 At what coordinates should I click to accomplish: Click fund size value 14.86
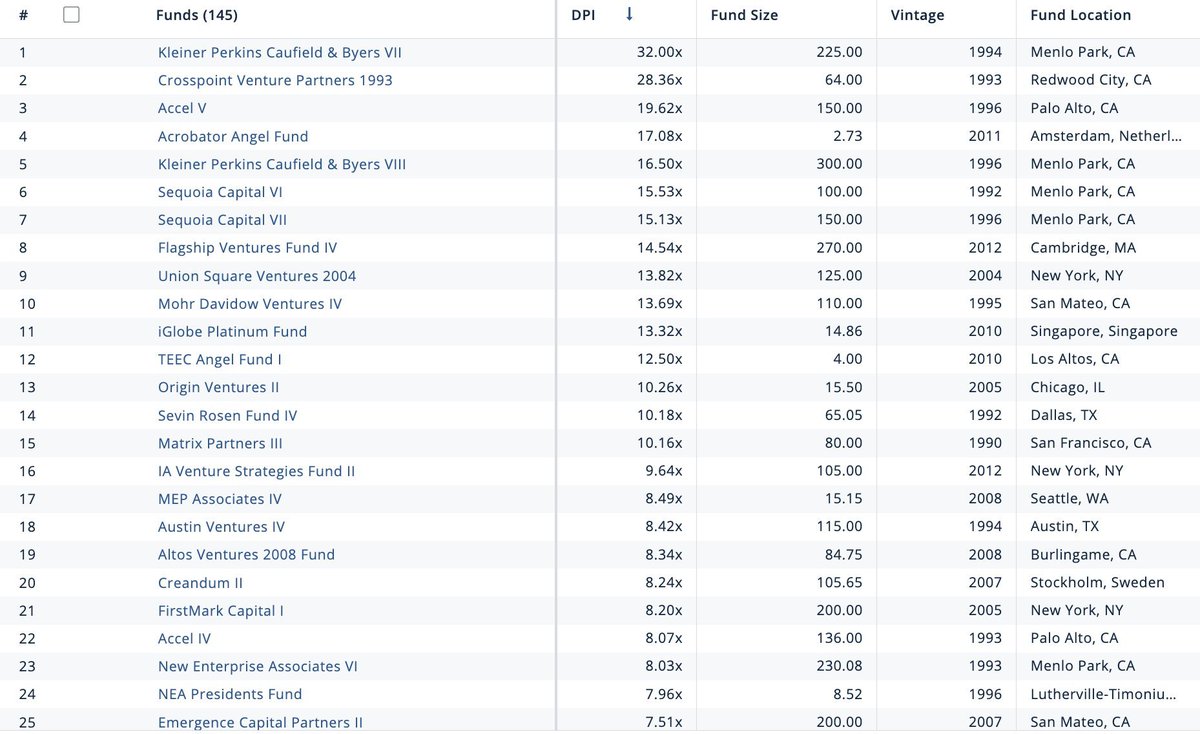tap(842, 331)
